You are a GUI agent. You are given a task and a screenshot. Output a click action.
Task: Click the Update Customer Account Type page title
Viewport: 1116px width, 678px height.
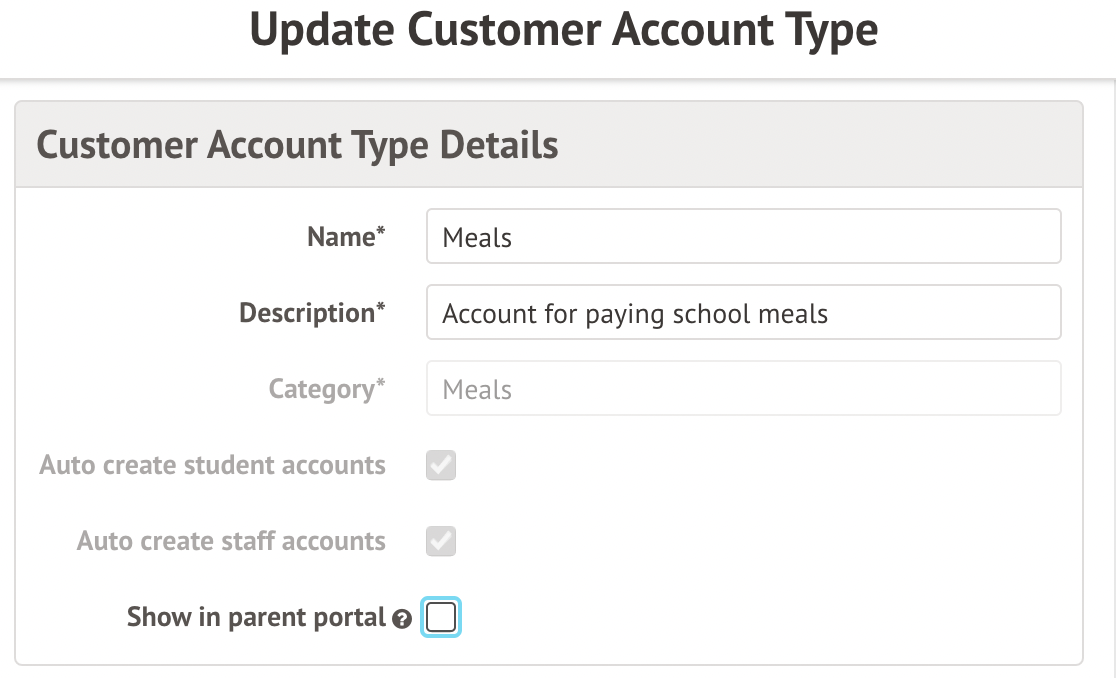pyautogui.click(x=563, y=31)
